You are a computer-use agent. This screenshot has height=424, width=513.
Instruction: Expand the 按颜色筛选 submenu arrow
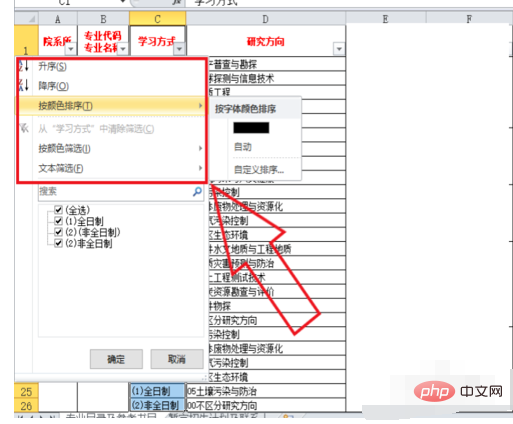200,148
